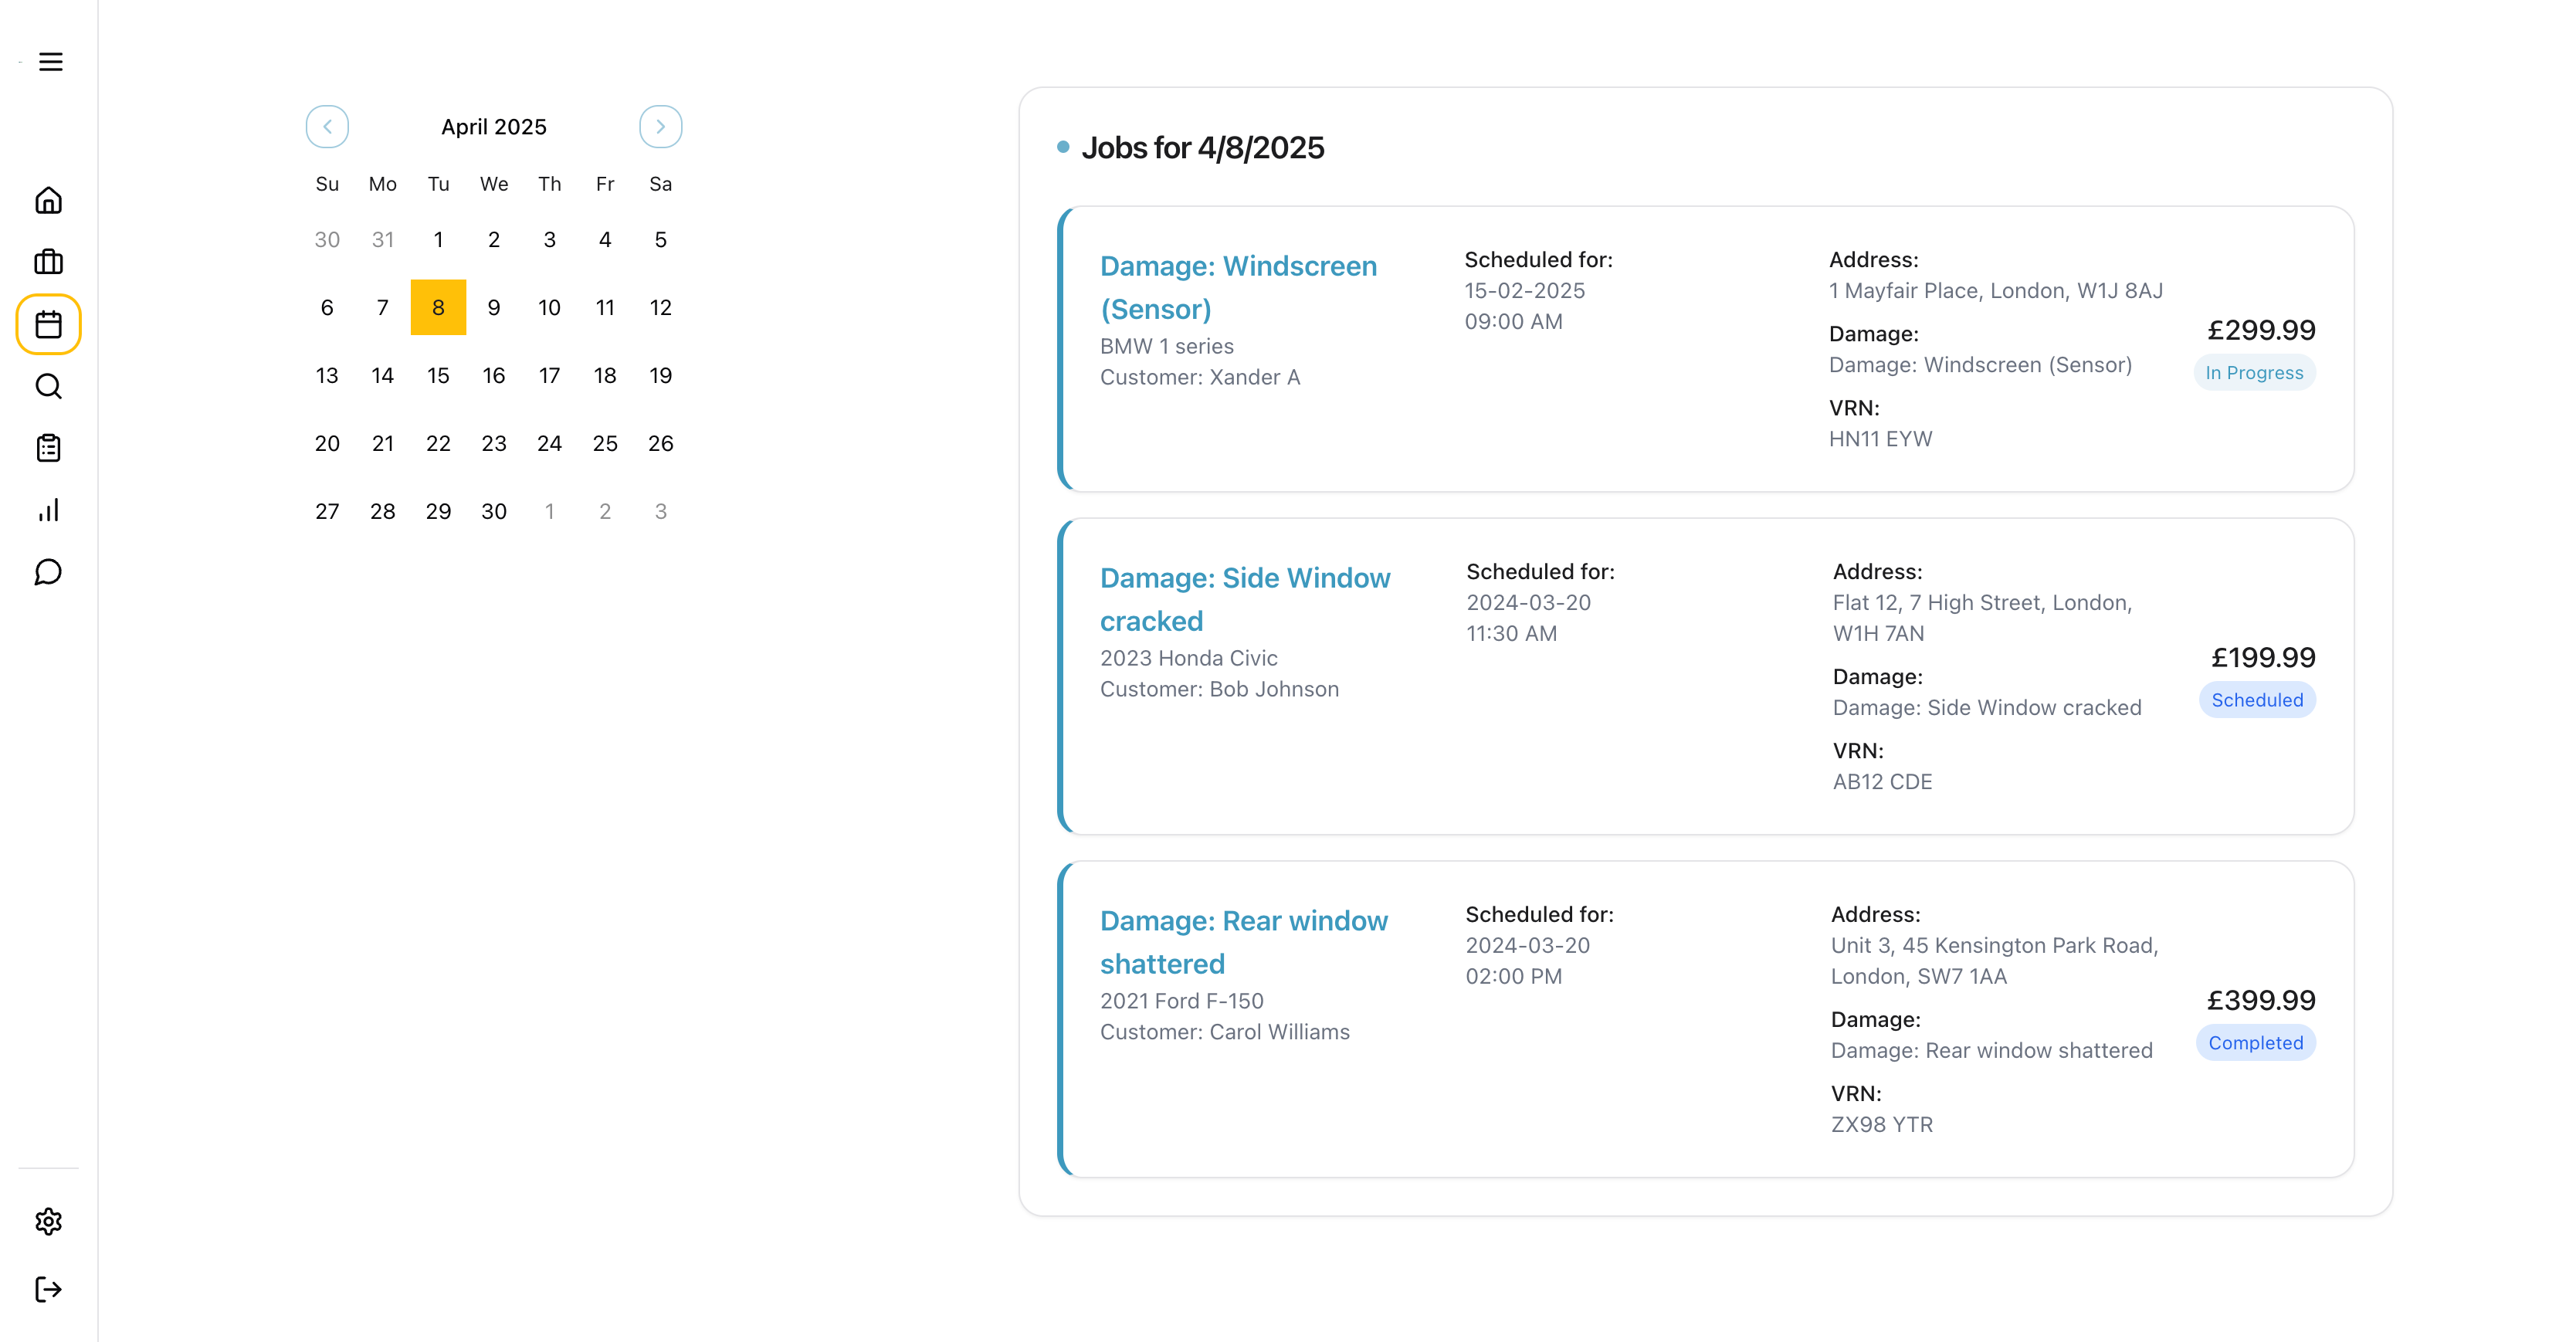This screenshot has width=2576, height=1342.
Task: Click the In Progress status badge
Action: [x=2254, y=372]
